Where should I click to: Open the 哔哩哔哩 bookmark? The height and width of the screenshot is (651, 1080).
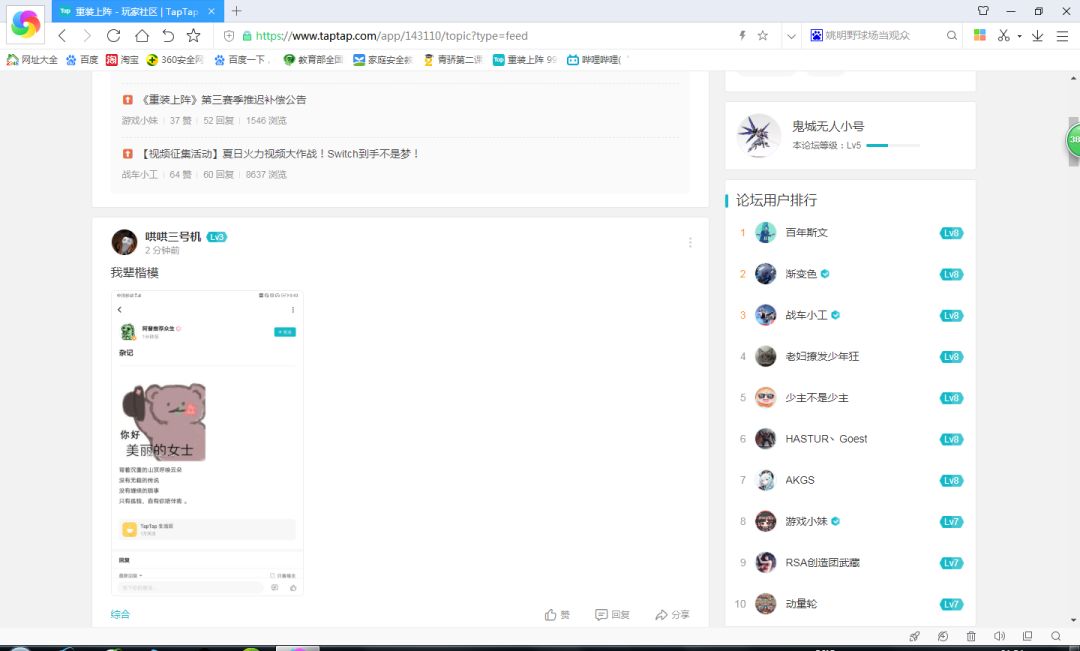[594, 60]
